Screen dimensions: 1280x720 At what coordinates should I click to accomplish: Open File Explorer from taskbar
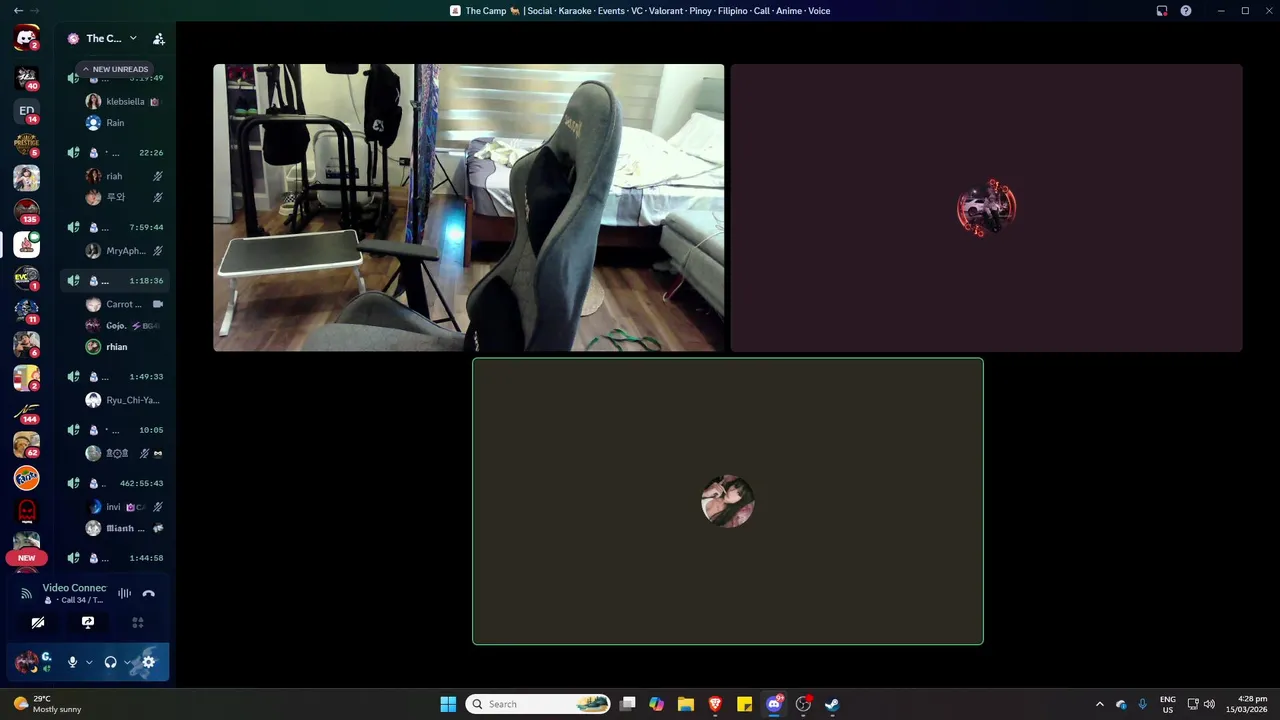[686, 704]
